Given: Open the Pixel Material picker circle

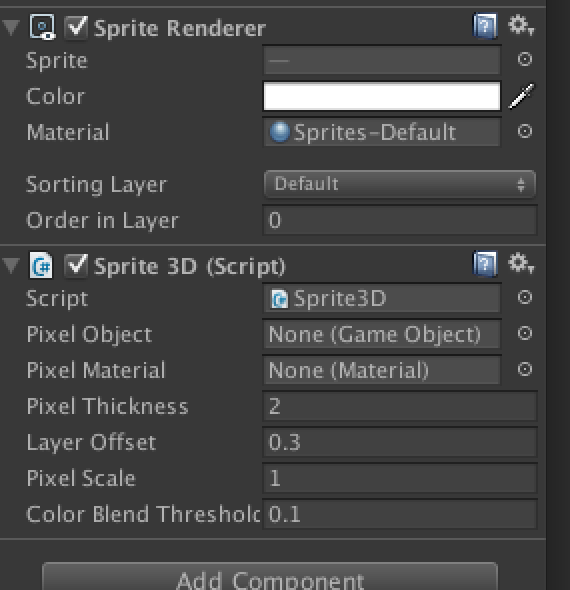Looking at the screenshot, I should coord(524,369).
